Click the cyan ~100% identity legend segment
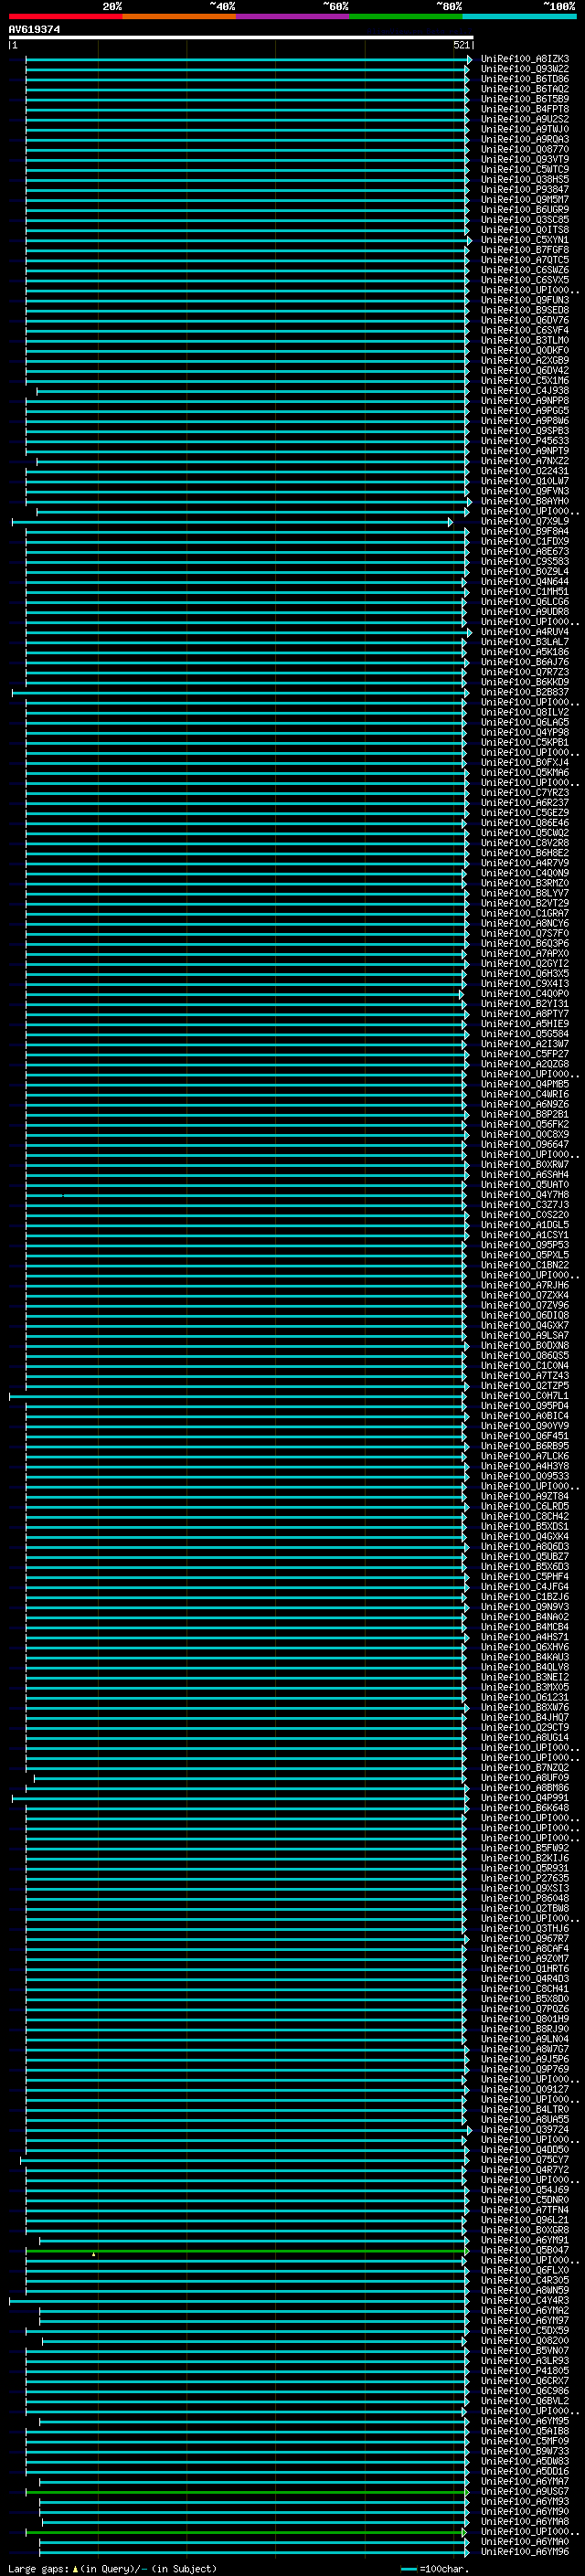The width and height of the screenshot is (585, 2576). [519, 16]
